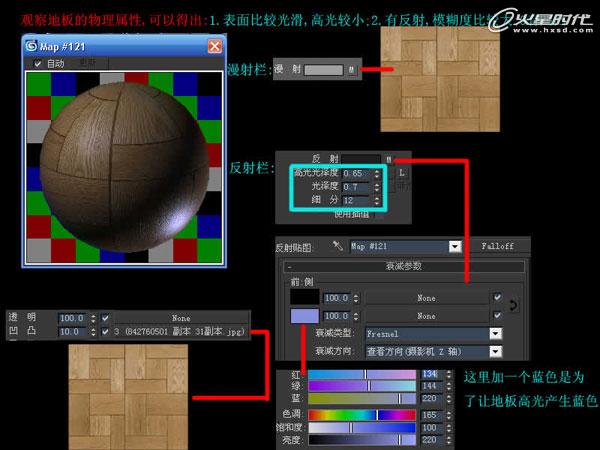Click the 细分 subdivisions field showing 12
The image size is (600, 450).
pyautogui.click(x=357, y=200)
